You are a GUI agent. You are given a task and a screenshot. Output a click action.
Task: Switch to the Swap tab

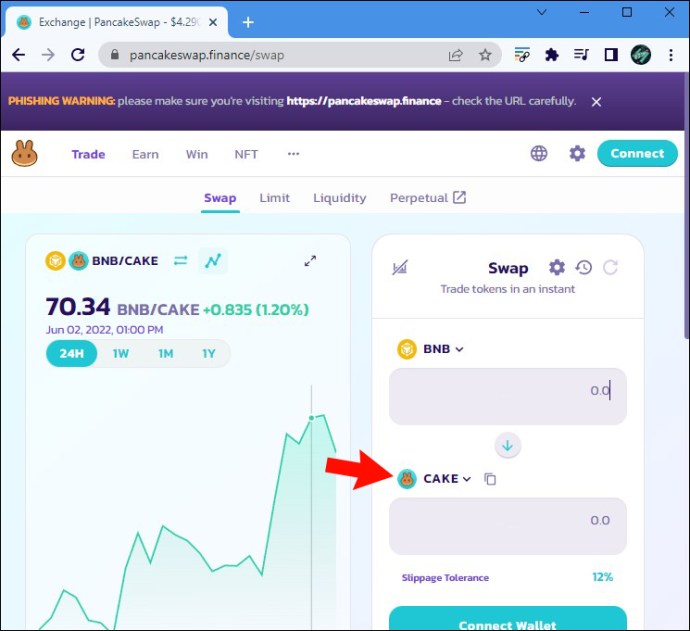pyautogui.click(x=220, y=198)
